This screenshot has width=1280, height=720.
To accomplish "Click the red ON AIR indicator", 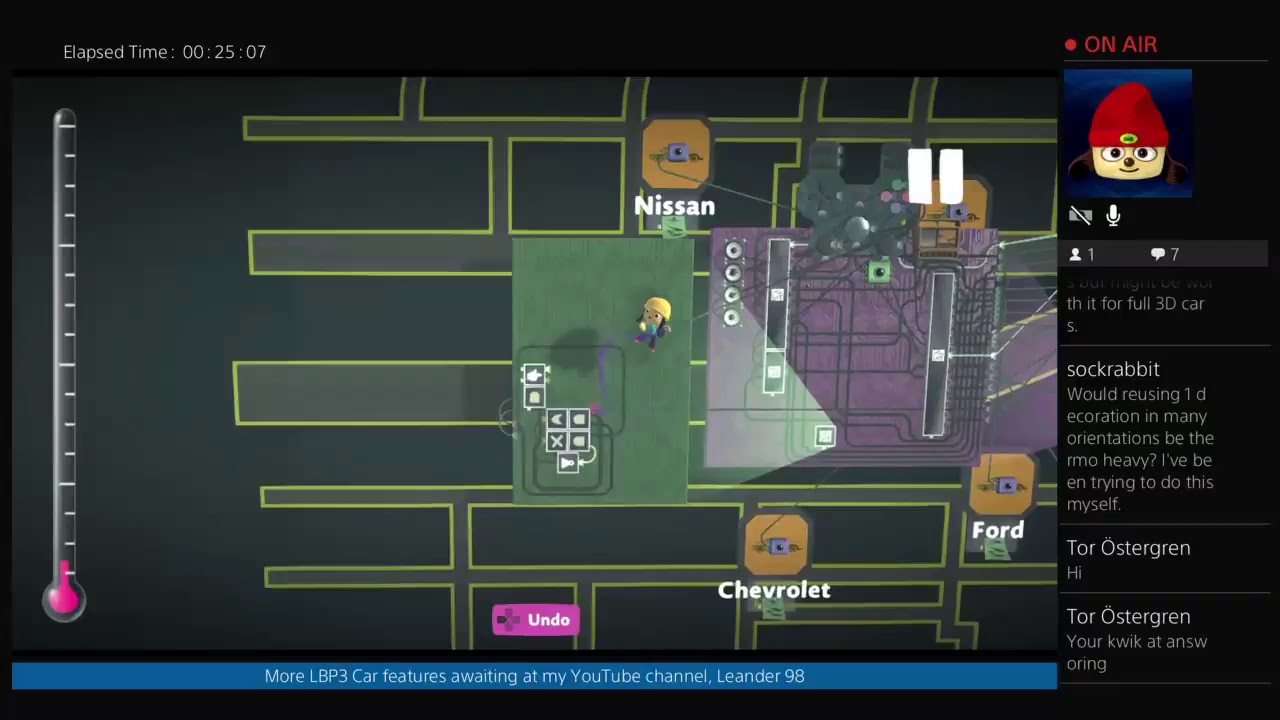I will coord(1111,45).
